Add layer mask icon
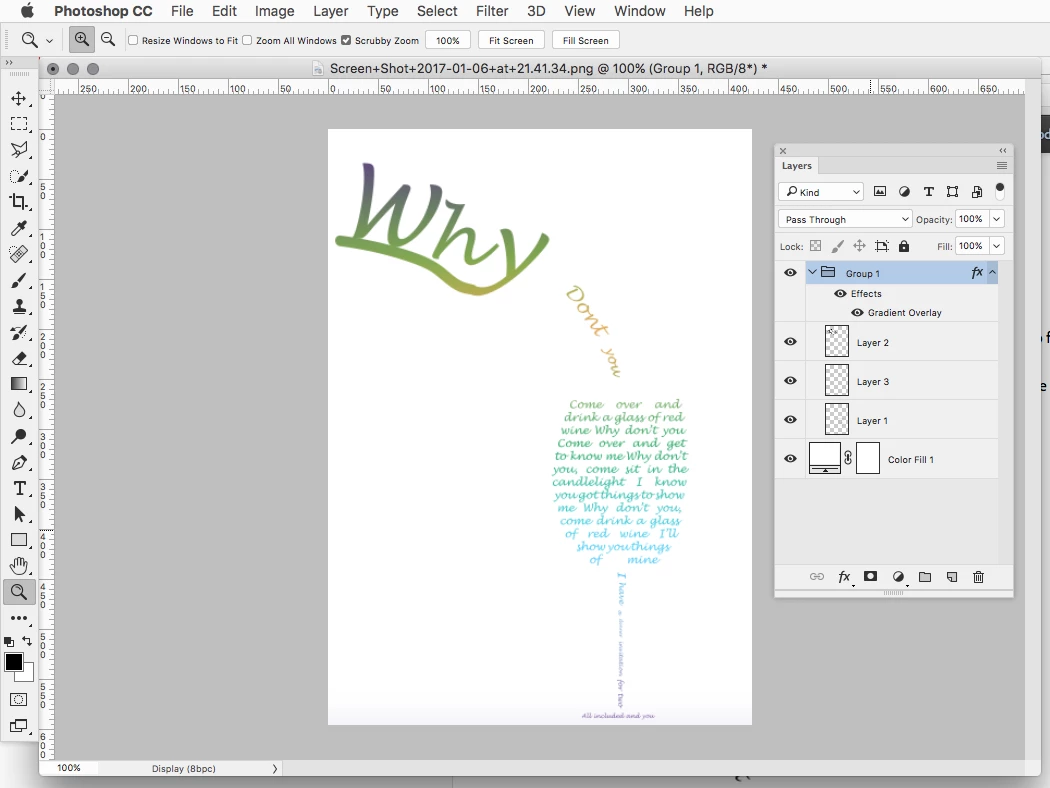 tap(871, 576)
